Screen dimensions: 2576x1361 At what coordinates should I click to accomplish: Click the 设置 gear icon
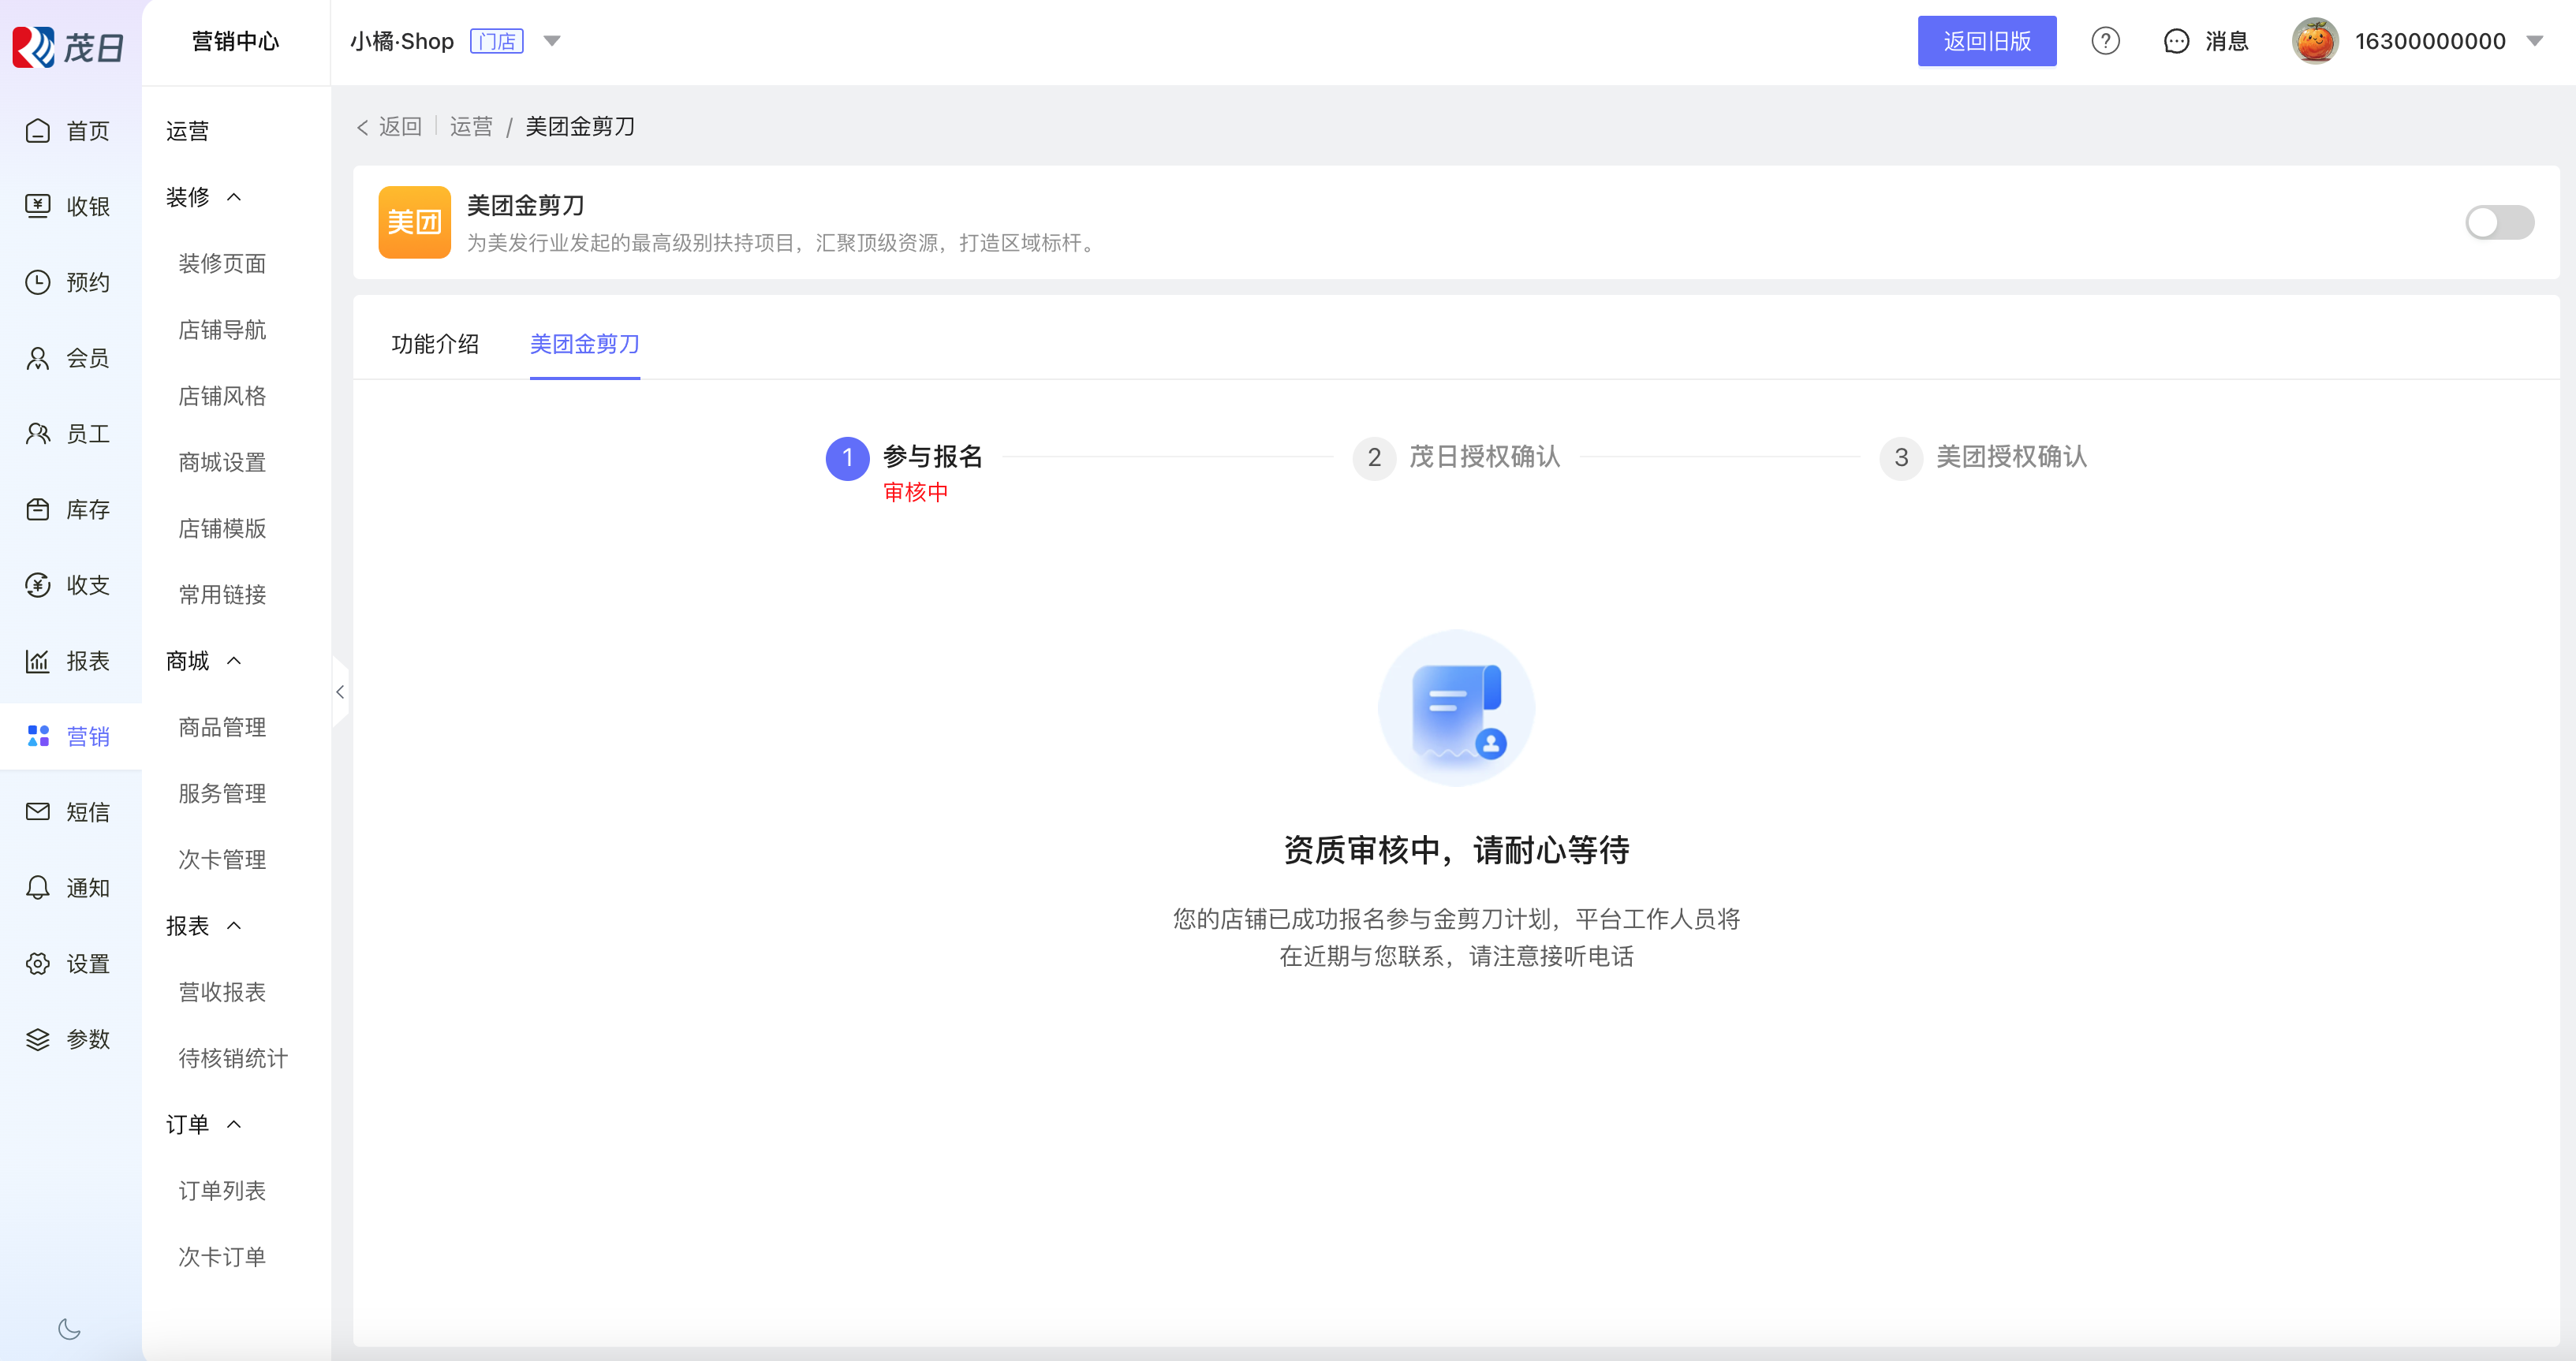point(38,964)
